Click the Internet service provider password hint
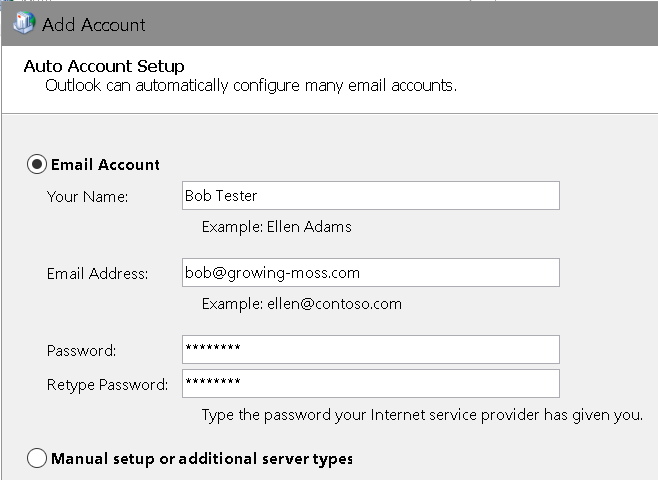The height and width of the screenshot is (480, 658). (x=422, y=415)
